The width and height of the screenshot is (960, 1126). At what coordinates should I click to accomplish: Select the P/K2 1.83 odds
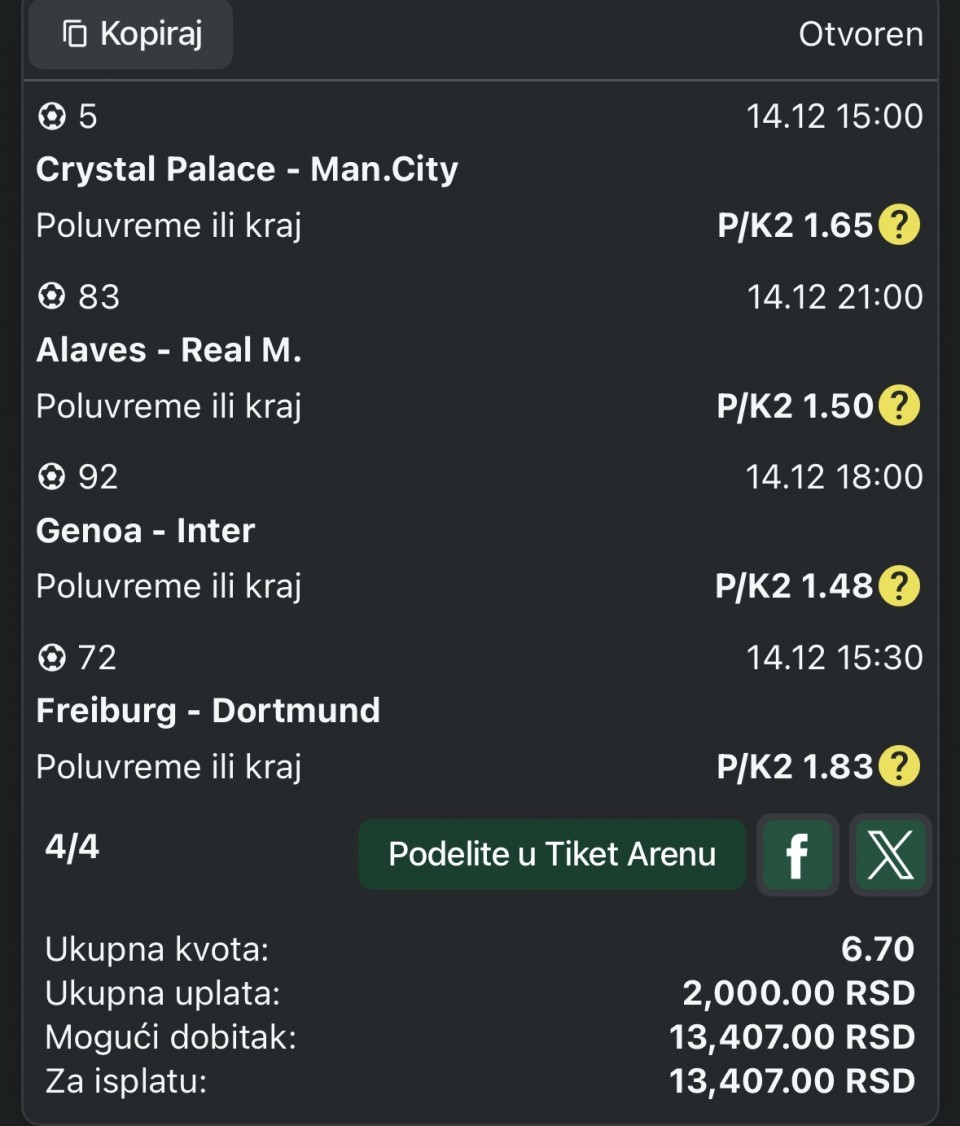tap(795, 767)
